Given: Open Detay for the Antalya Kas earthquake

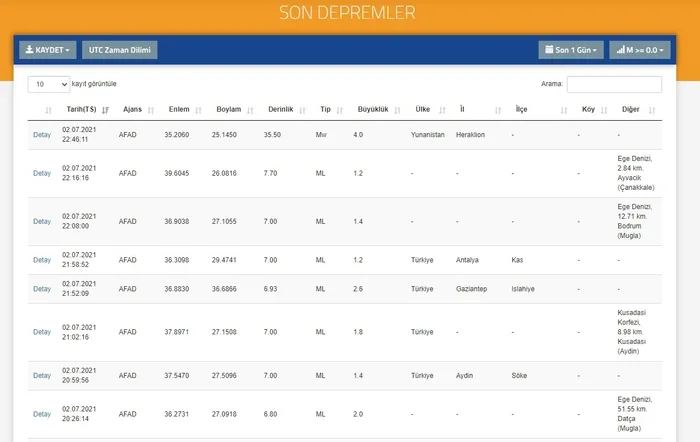Looking at the screenshot, I should [x=42, y=260].
